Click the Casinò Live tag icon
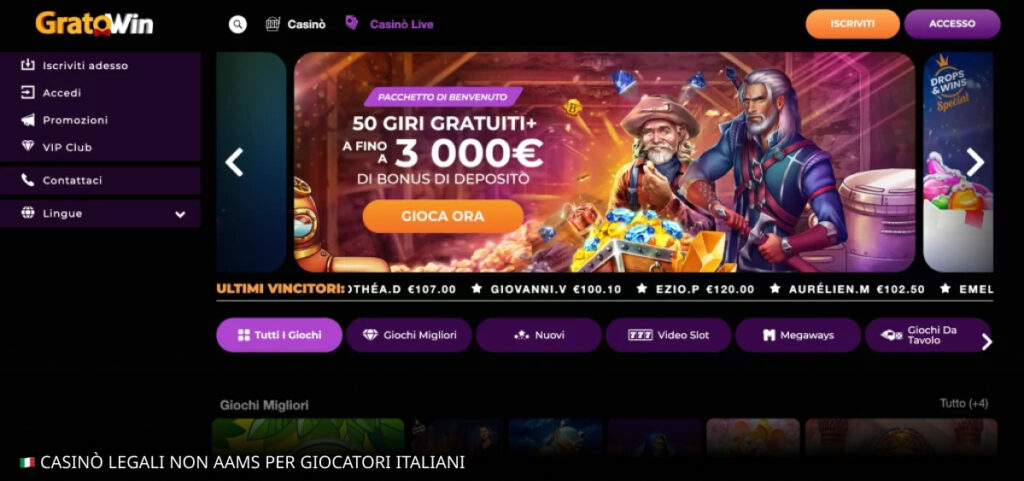 point(352,23)
